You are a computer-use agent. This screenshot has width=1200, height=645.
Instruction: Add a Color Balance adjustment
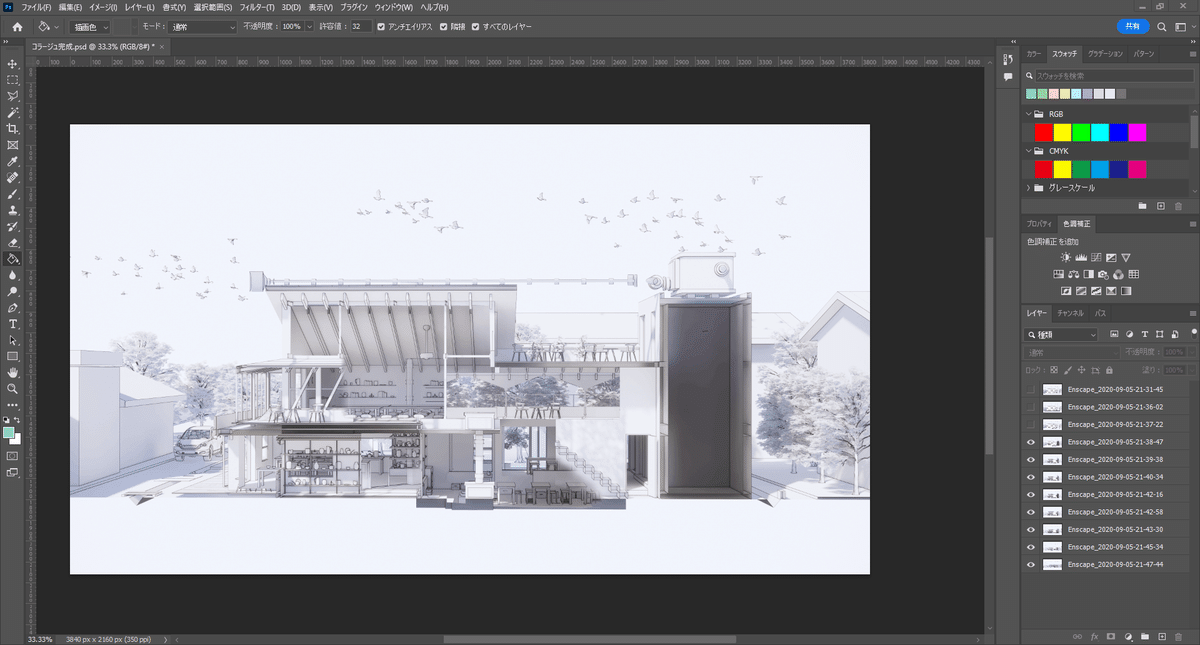1073,274
